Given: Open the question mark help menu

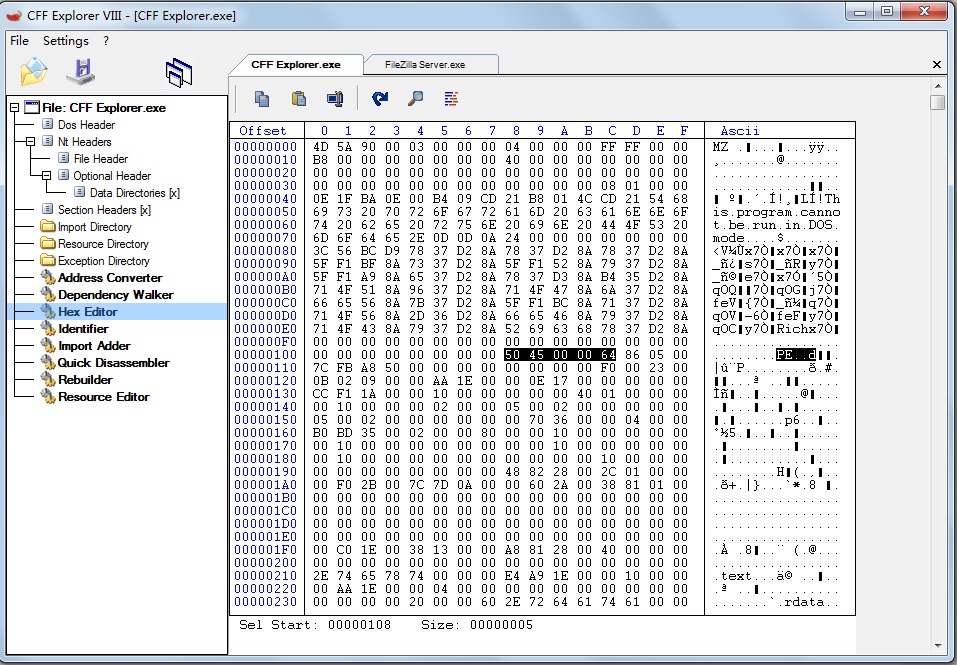Looking at the screenshot, I should click(x=106, y=40).
